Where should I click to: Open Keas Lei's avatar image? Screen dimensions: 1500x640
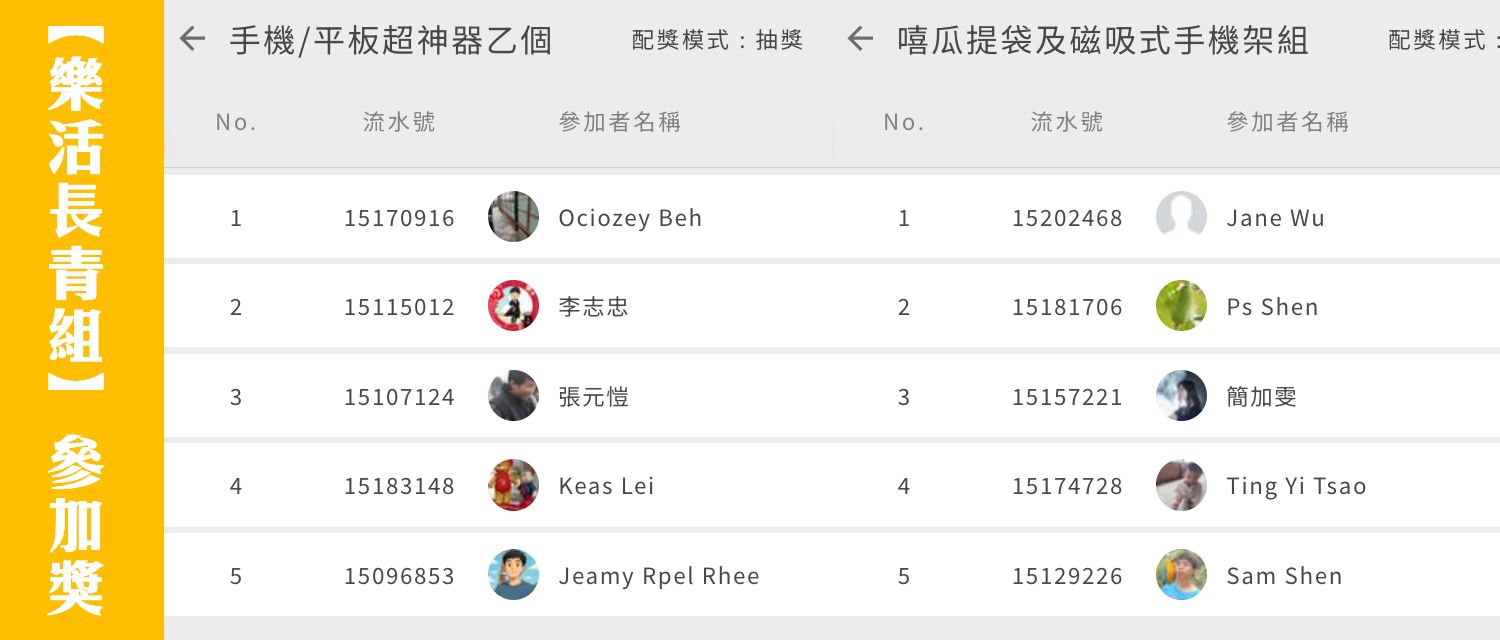click(x=513, y=485)
